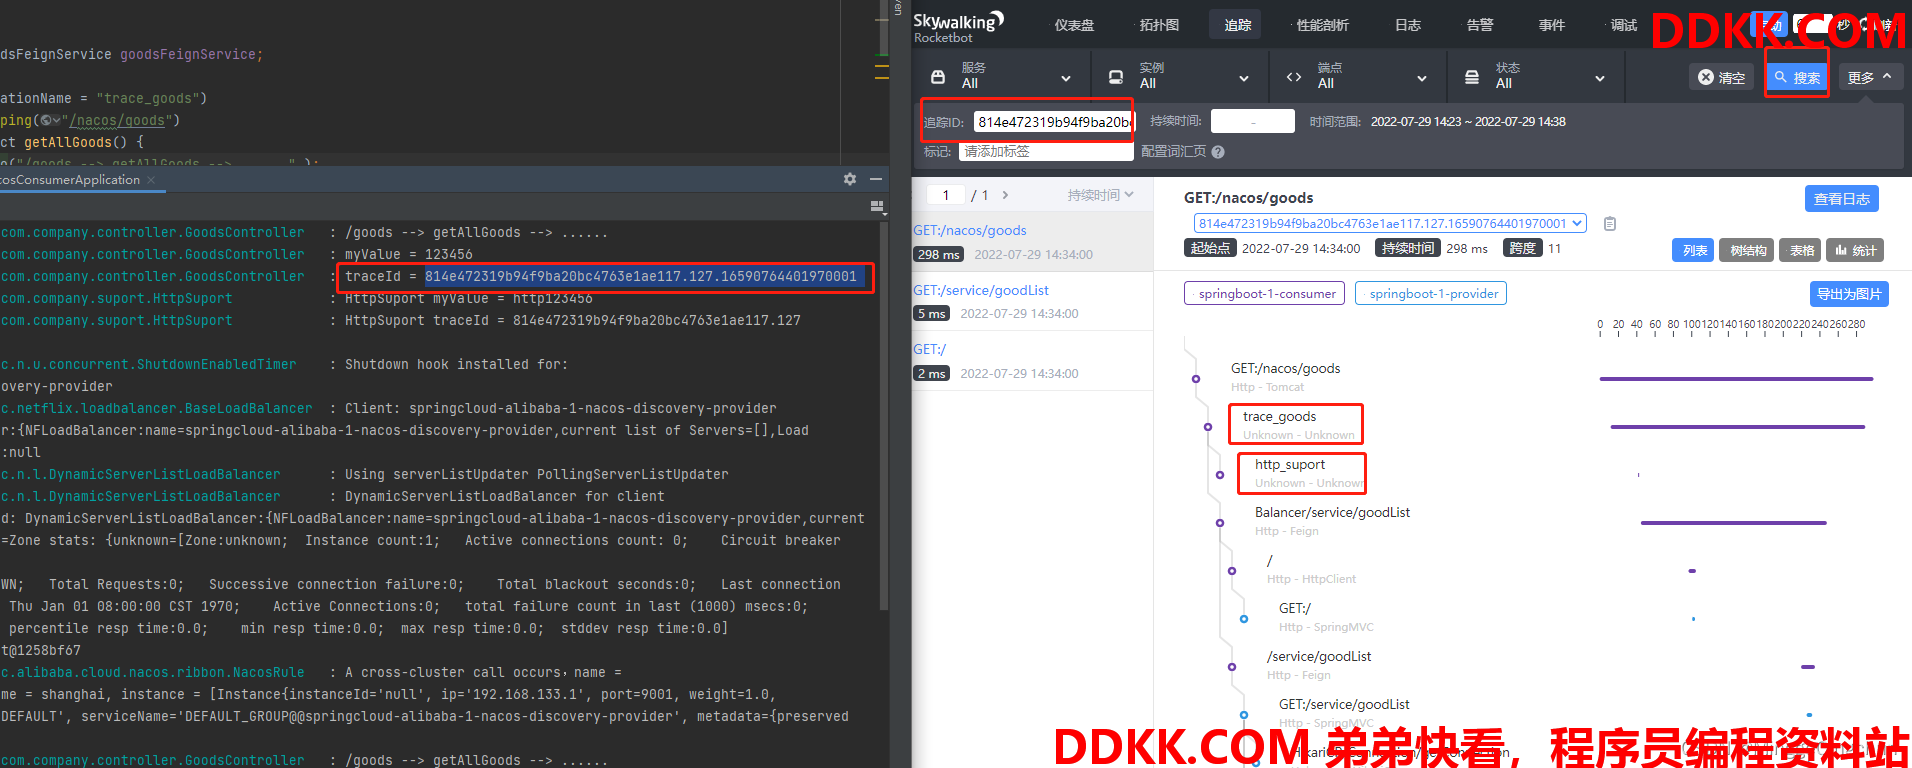The image size is (1912, 768).
Task: Open the 告警 alarm menu
Action: pos(1480,25)
